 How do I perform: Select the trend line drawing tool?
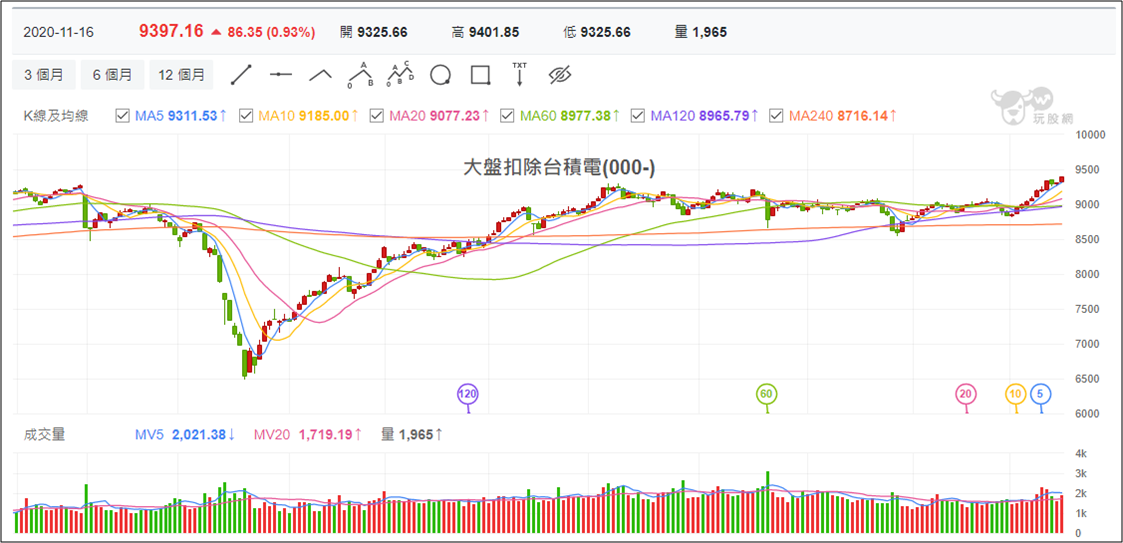tap(241, 75)
